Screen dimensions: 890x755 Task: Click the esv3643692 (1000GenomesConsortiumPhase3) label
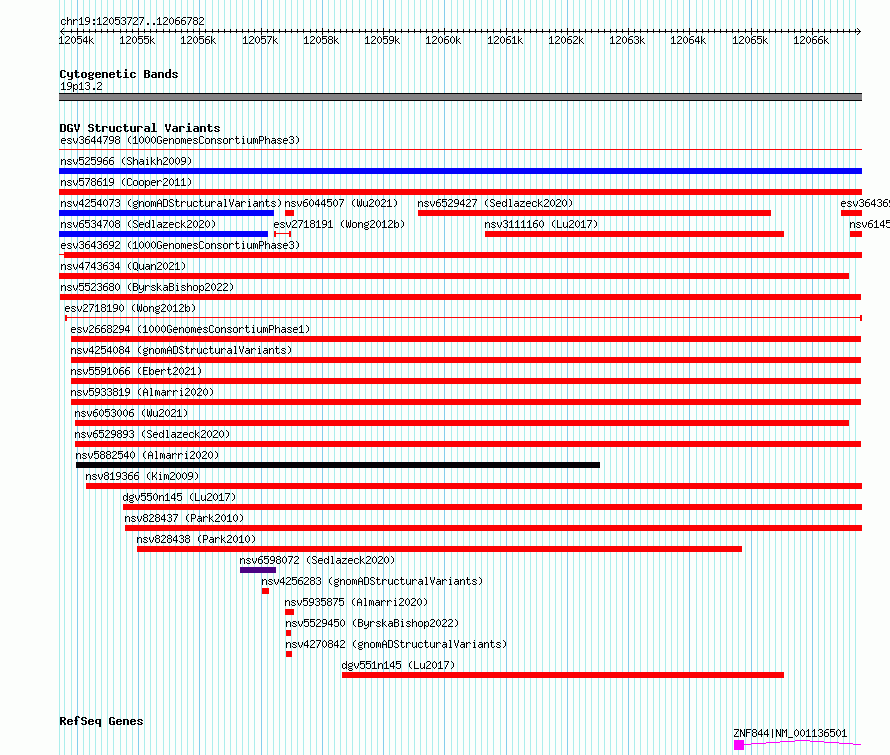(x=180, y=245)
